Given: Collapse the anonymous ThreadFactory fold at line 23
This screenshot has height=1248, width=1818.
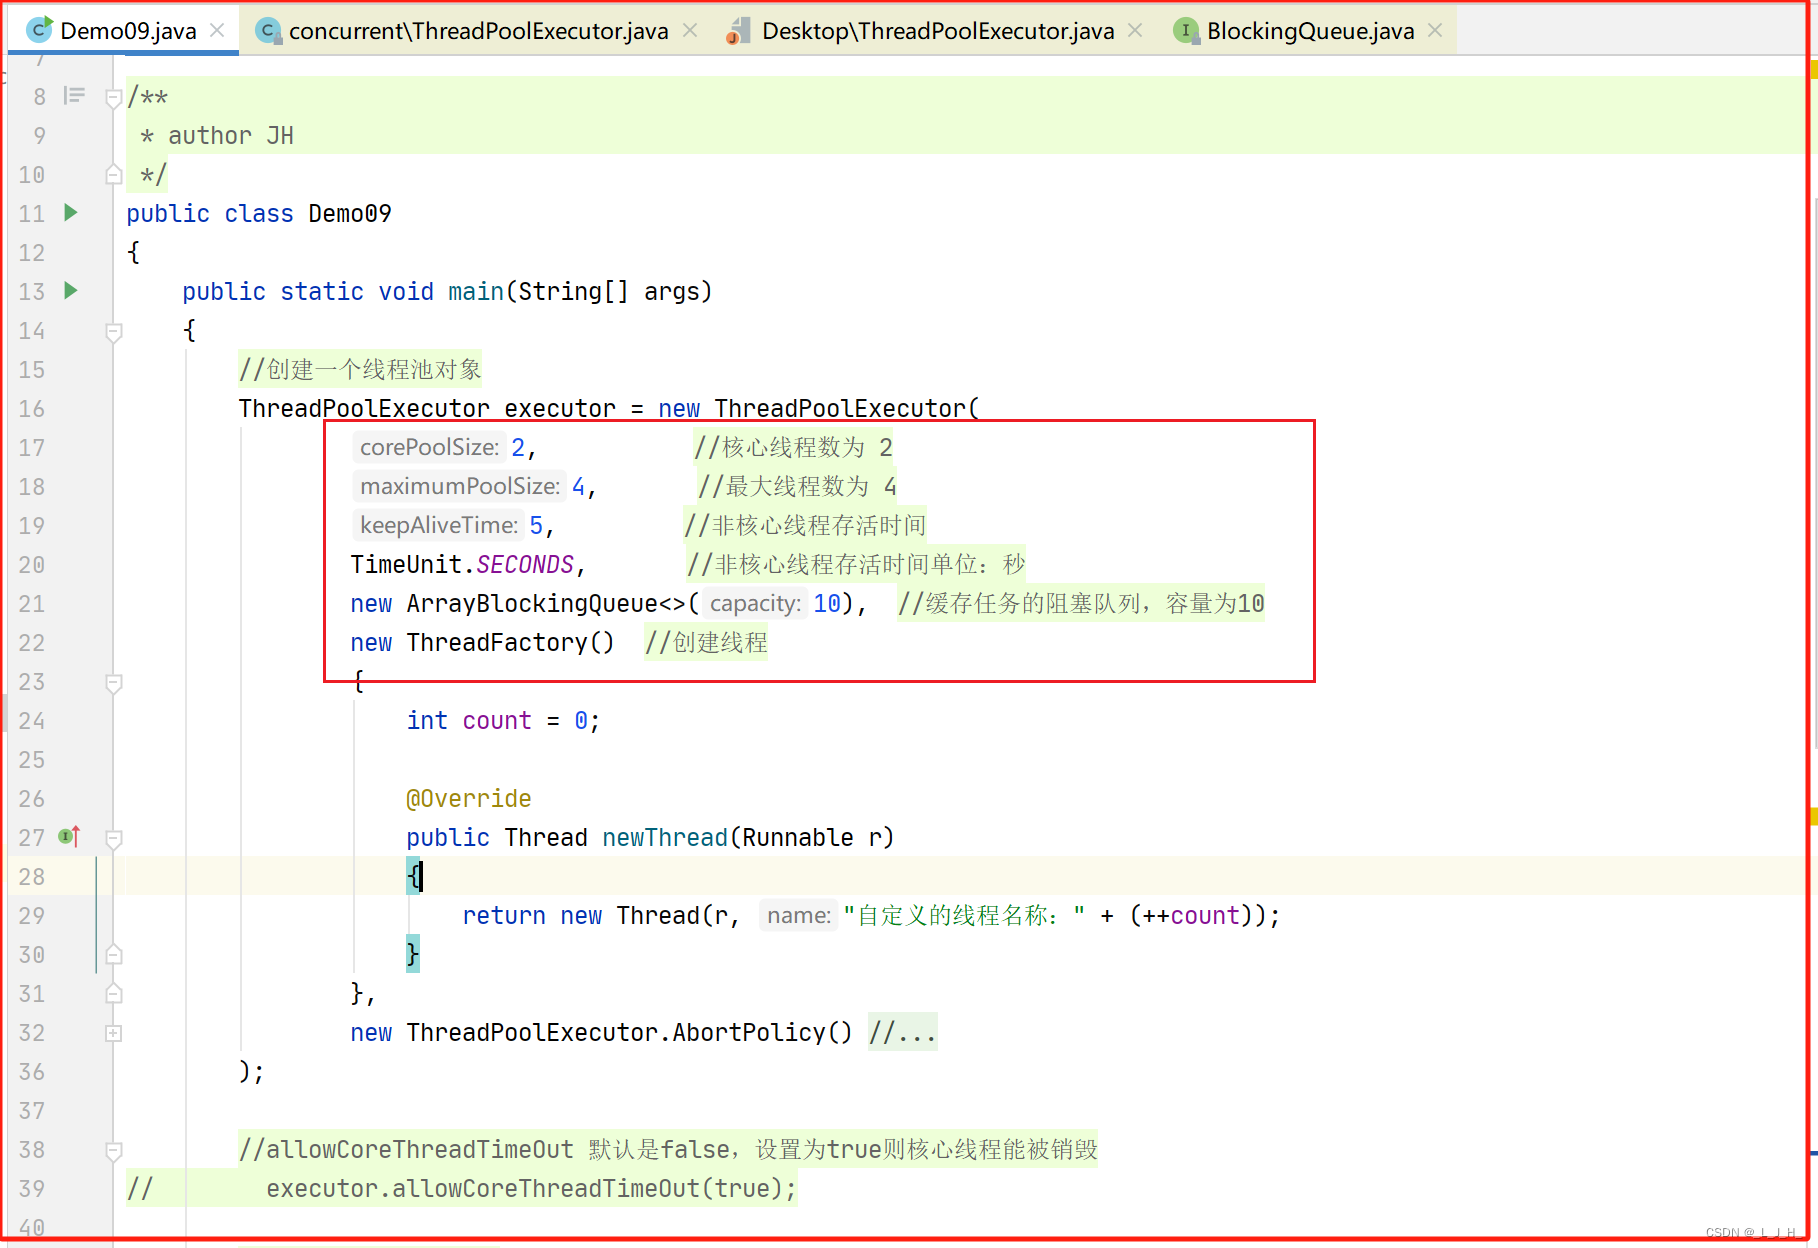Looking at the screenshot, I should point(114,682).
